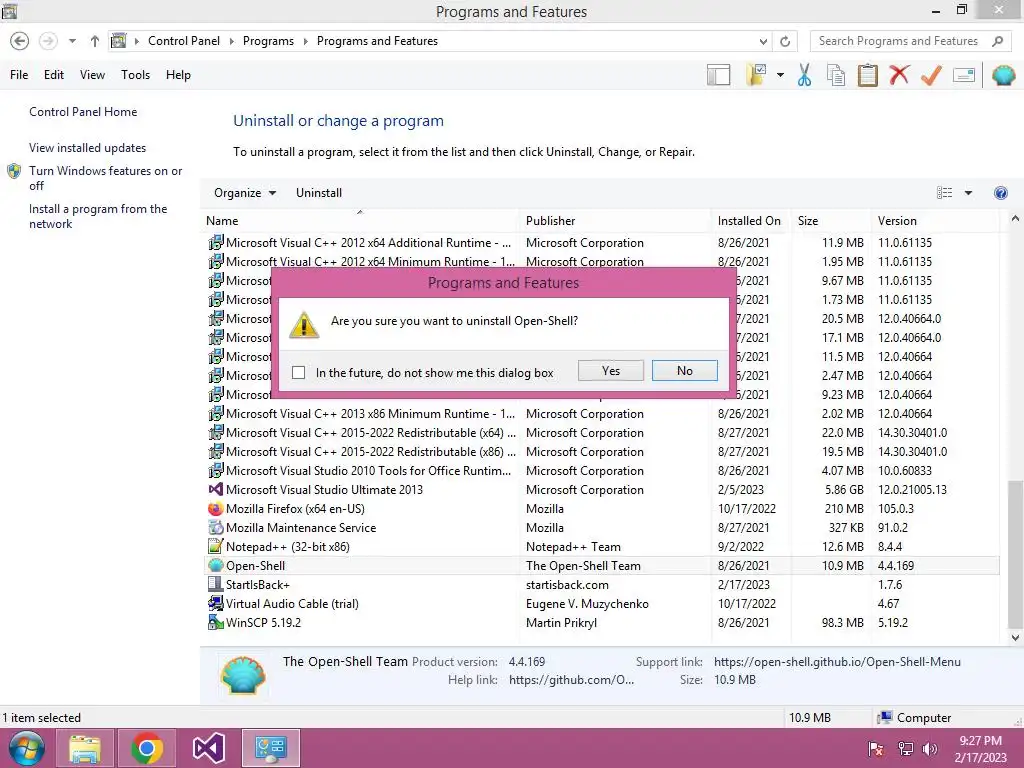Open Install a program from the network
Viewport: 1024px width, 768px height.
[x=98, y=216]
